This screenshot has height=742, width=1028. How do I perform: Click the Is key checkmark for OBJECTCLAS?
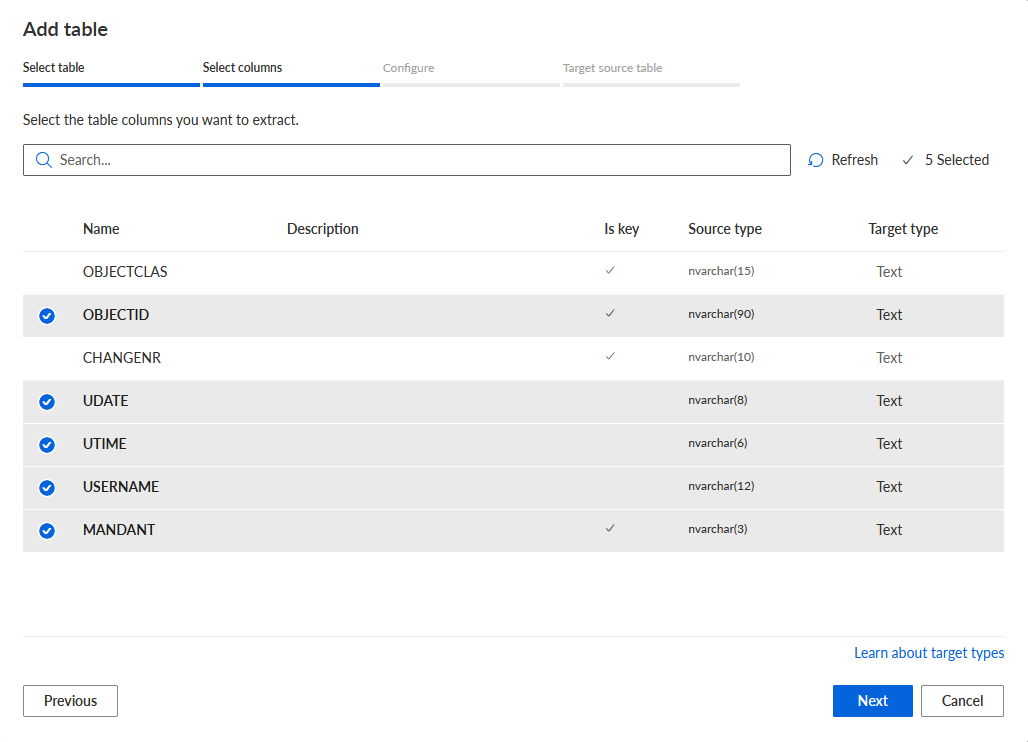pos(610,270)
